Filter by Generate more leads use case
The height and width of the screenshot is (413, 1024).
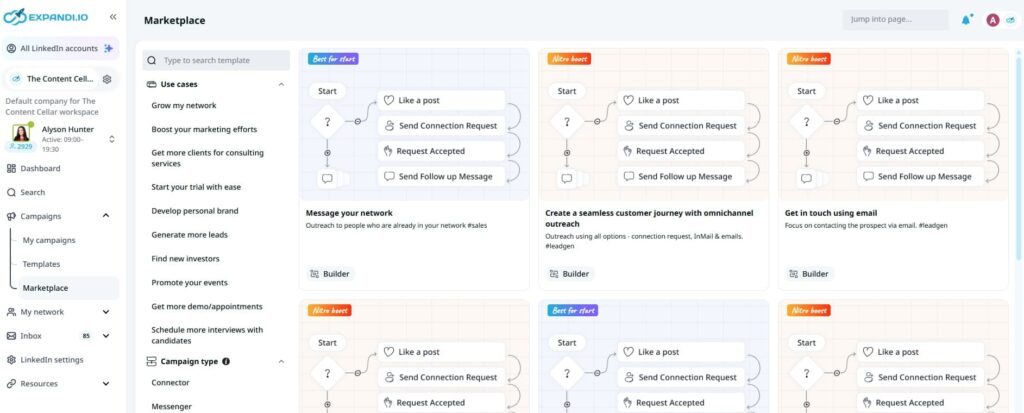[x=189, y=235]
